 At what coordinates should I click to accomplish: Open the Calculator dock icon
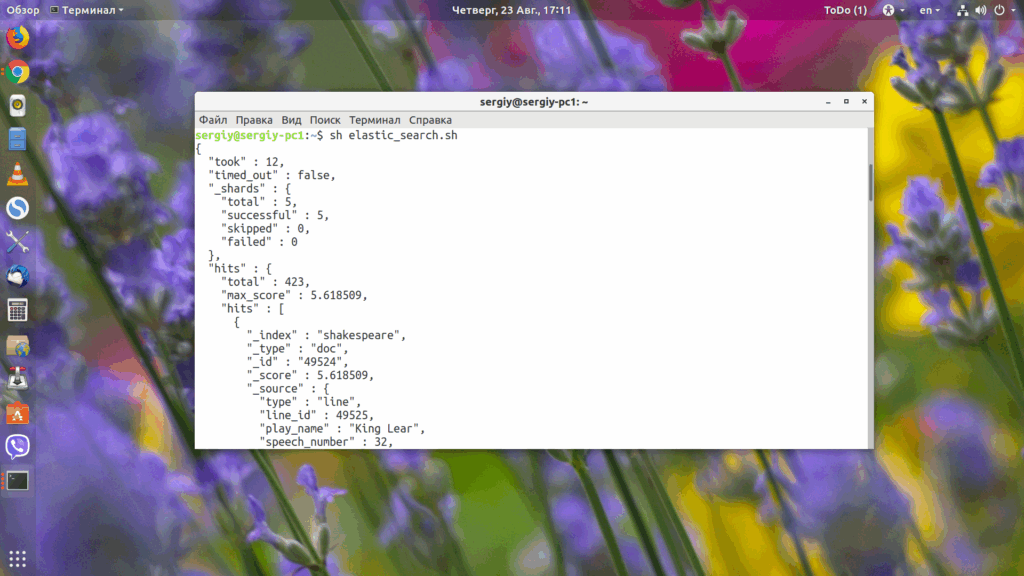18,310
